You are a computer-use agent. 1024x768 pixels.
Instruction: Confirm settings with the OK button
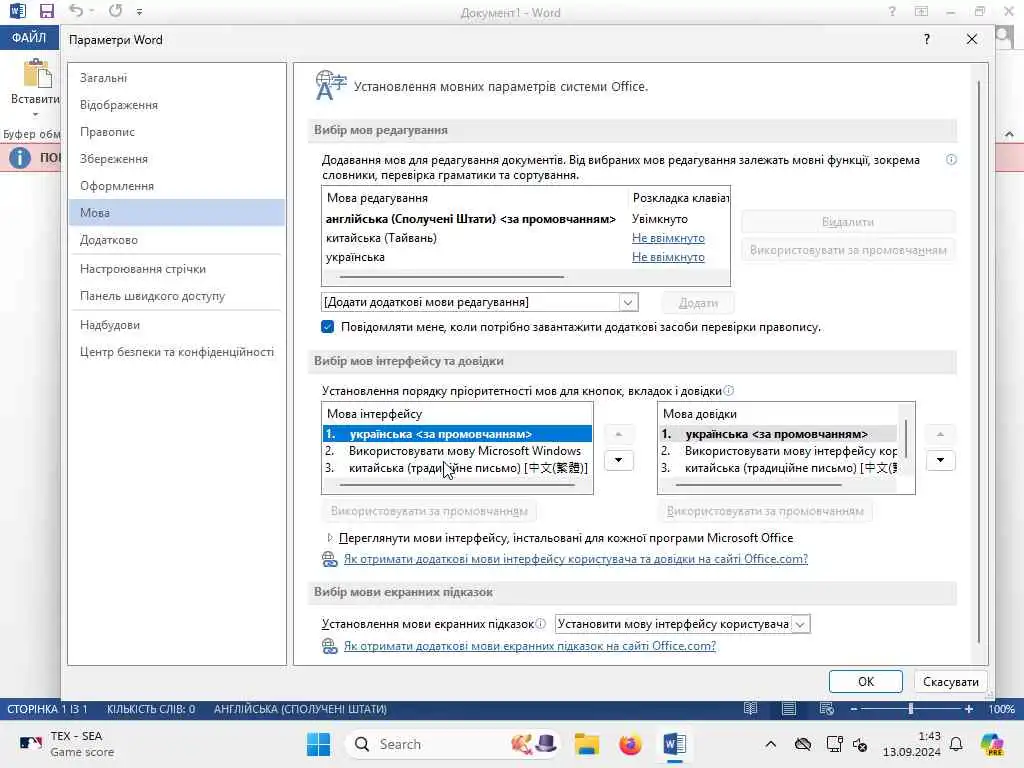tap(866, 681)
